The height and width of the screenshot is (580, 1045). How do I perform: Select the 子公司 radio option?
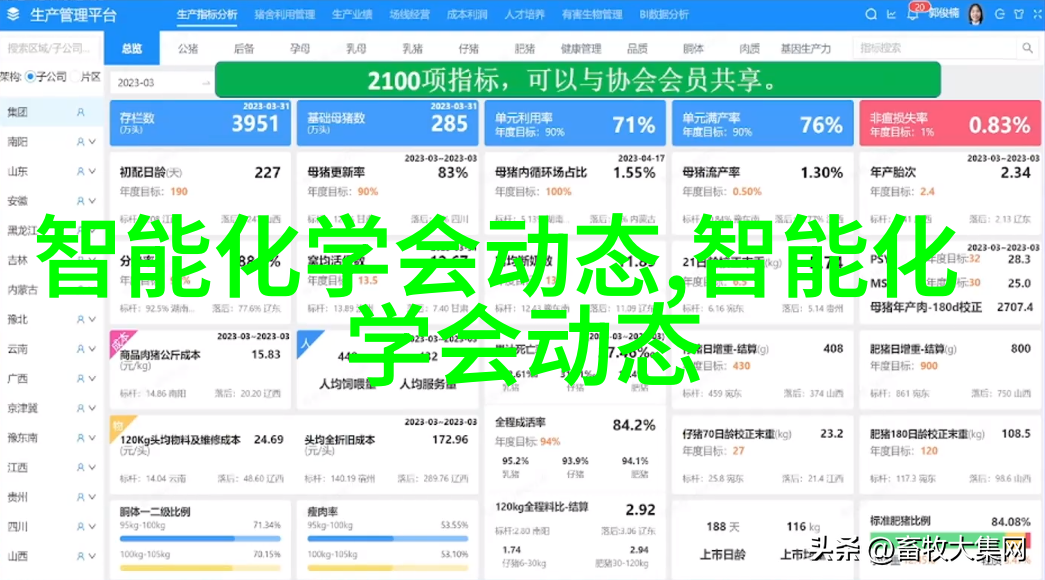30,77
